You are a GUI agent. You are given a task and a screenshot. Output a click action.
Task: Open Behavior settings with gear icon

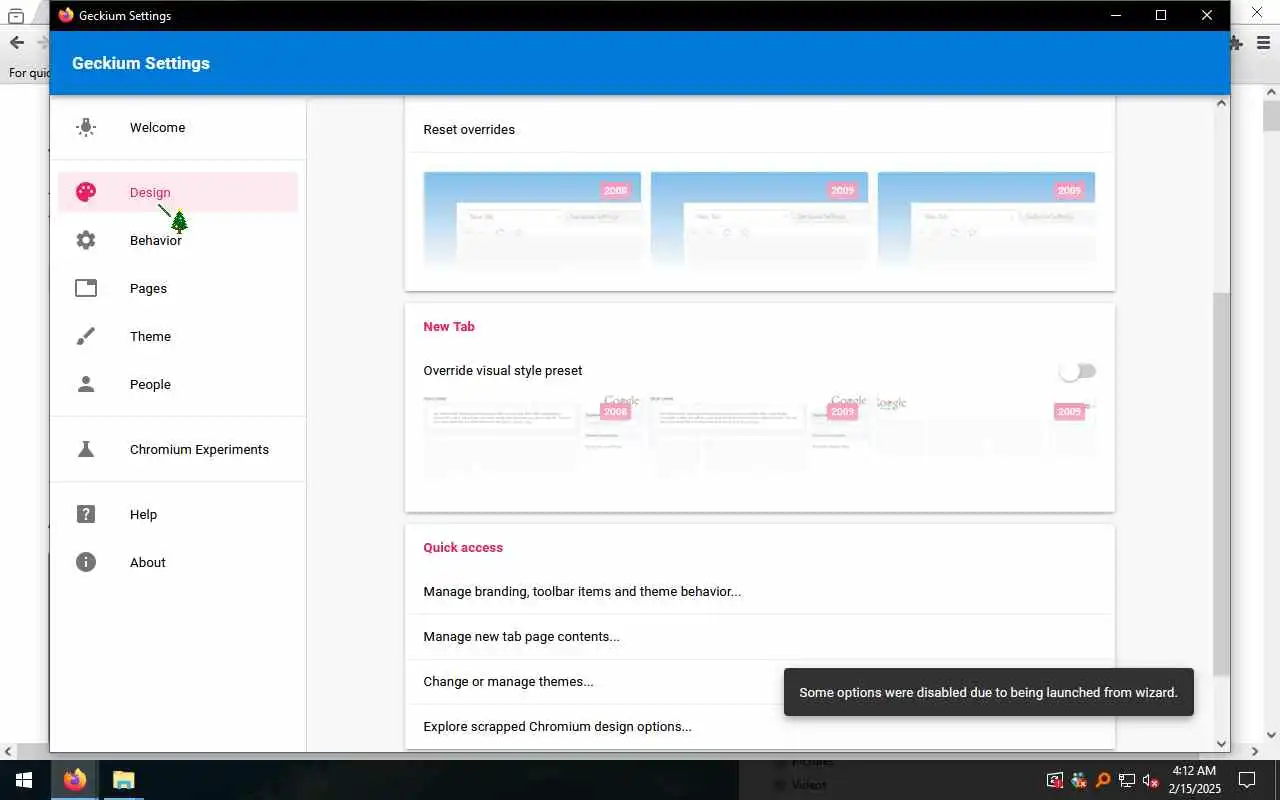click(x=177, y=240)
